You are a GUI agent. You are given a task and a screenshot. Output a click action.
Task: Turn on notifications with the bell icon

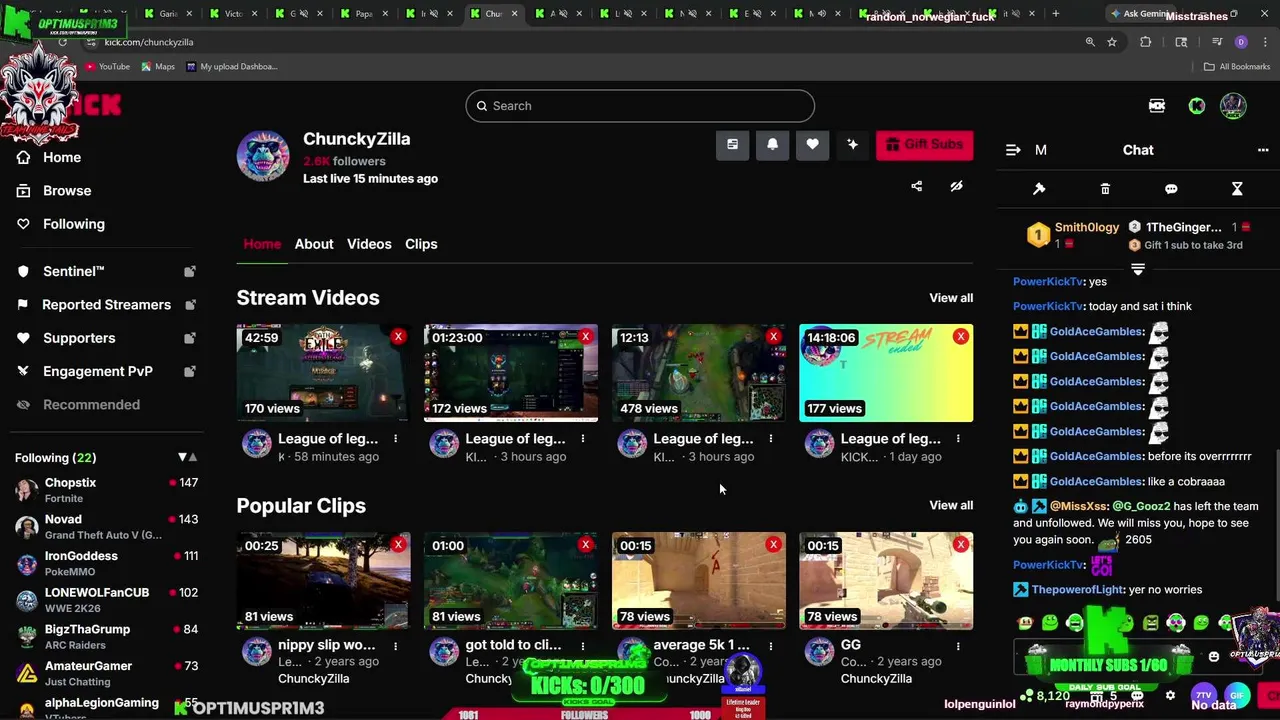click(x=772, y=145)
